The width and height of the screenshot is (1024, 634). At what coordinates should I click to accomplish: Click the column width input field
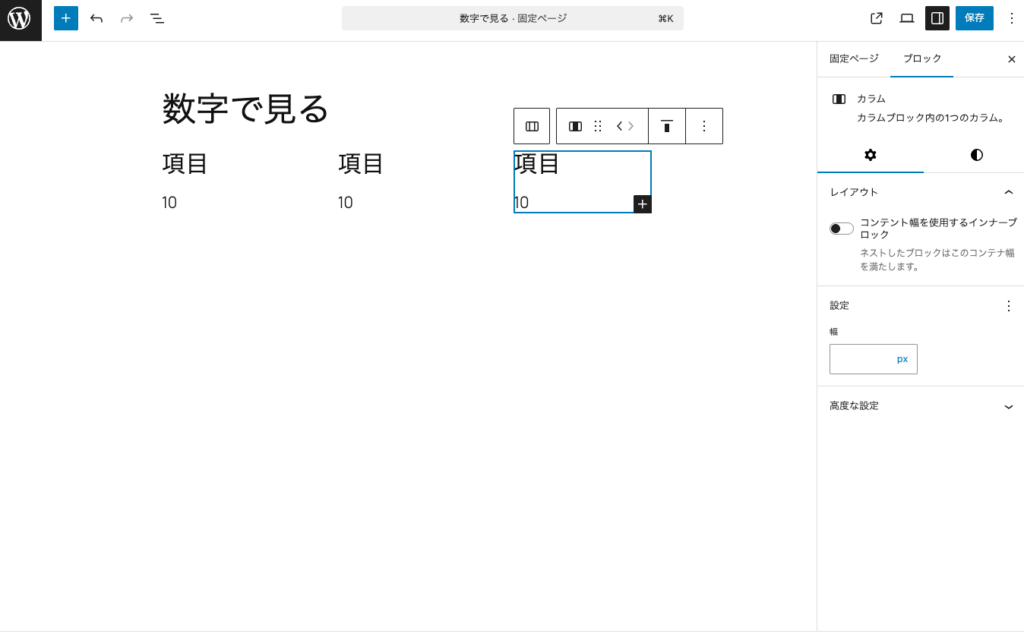[860, 359]
